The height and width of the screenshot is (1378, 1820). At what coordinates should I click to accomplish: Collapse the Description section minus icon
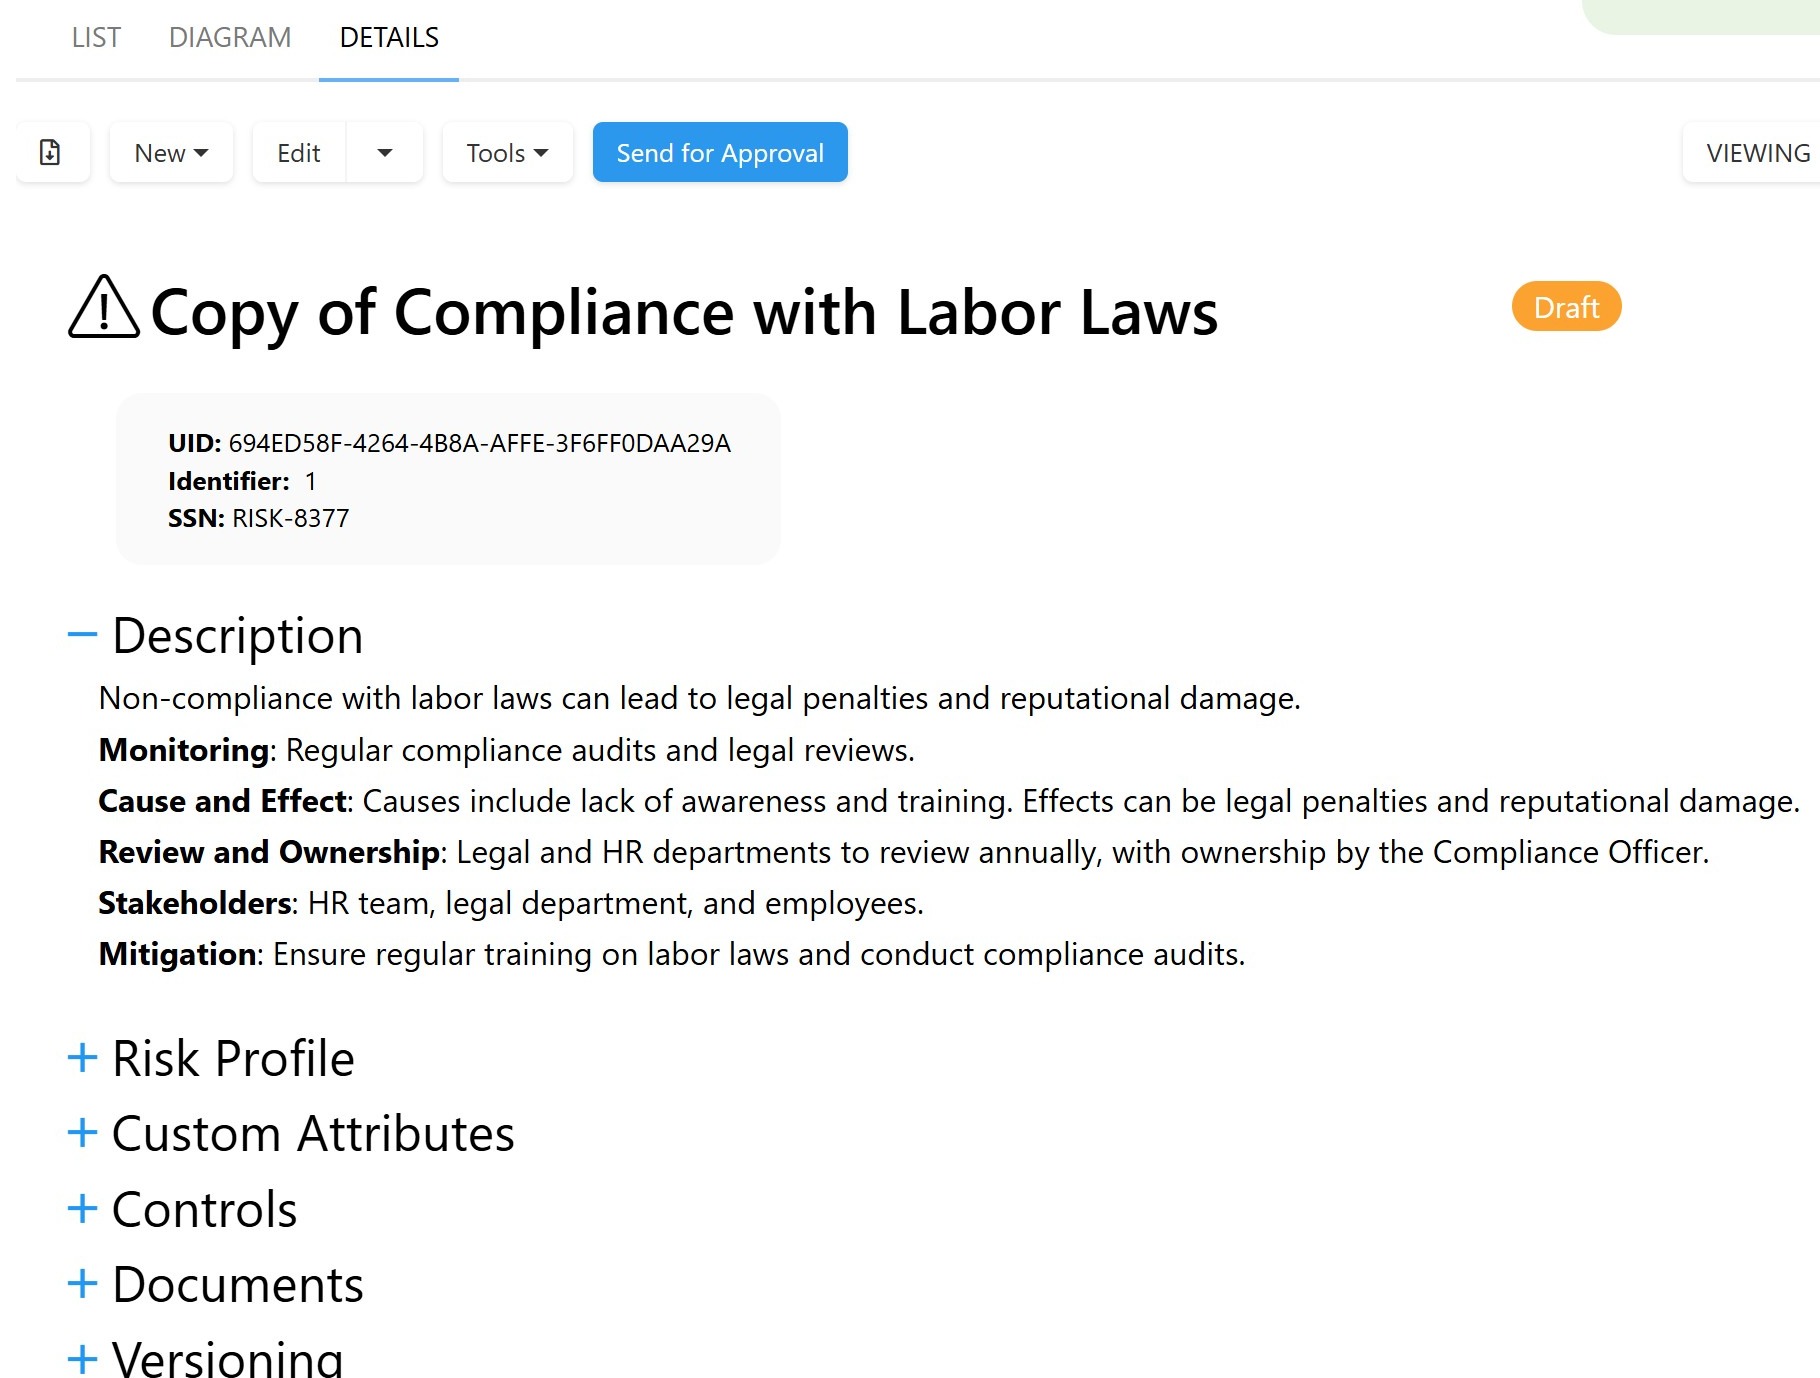(x=82, y=635)
